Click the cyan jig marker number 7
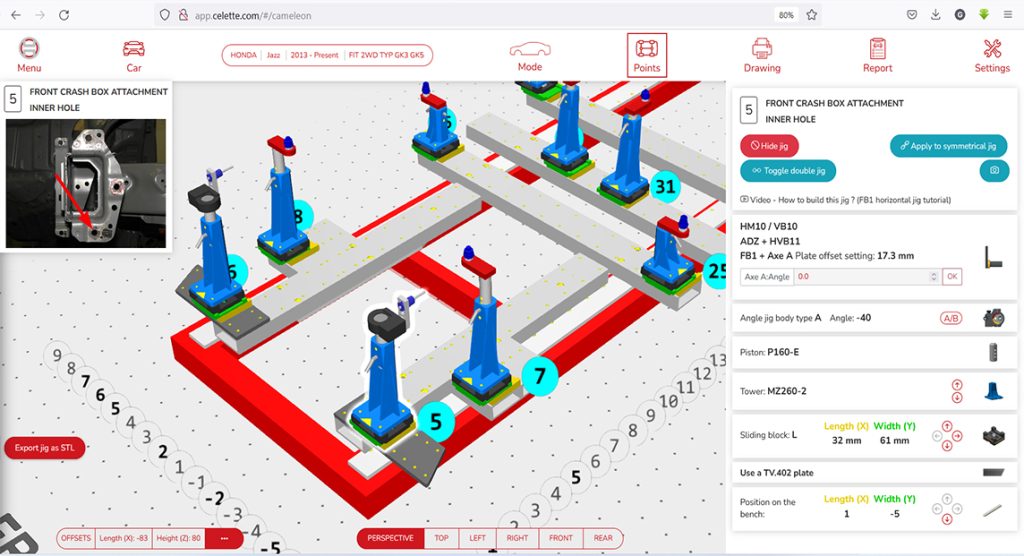 point(539,376)
